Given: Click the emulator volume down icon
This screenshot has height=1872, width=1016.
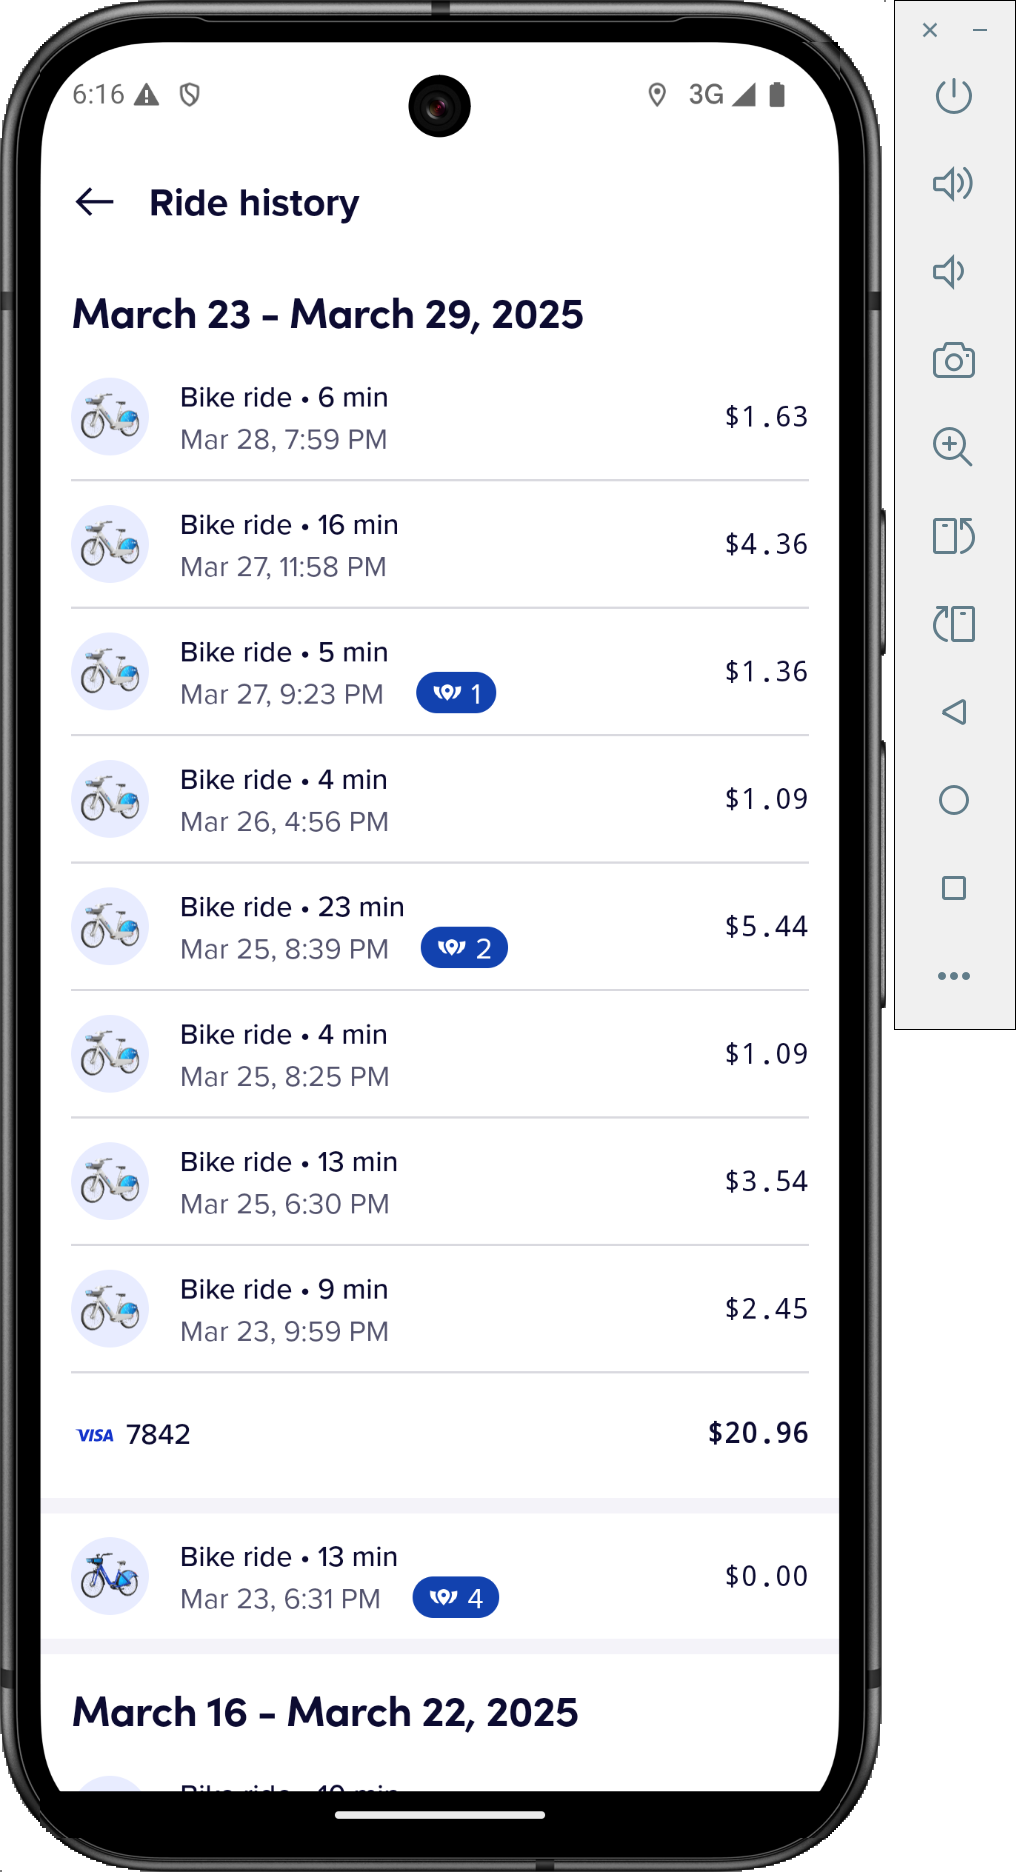Looking at the screenshot, I should pos(950,272).
